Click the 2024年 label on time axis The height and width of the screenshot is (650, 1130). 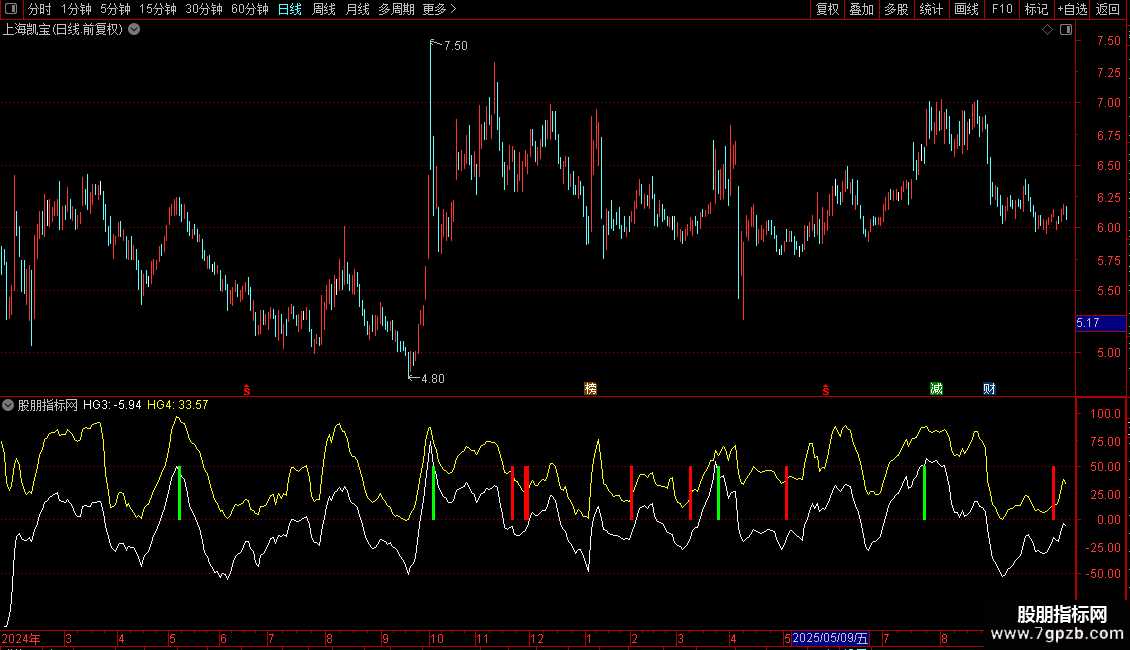21,638
